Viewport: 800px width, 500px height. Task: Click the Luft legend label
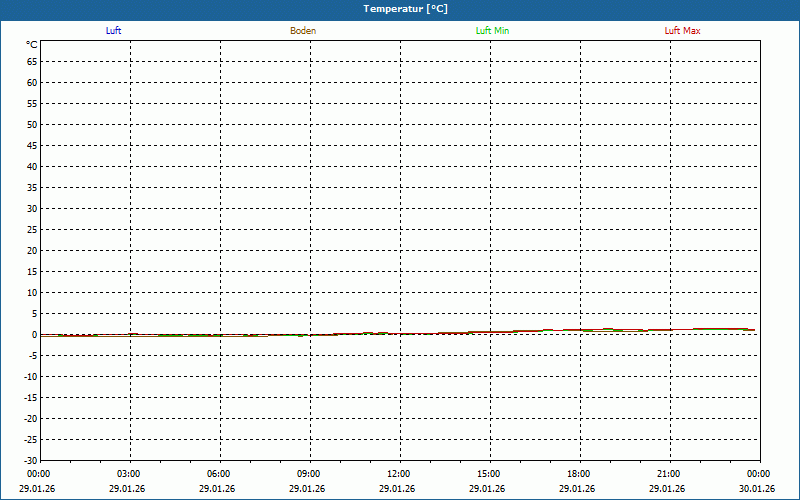(x=113, y=31)
